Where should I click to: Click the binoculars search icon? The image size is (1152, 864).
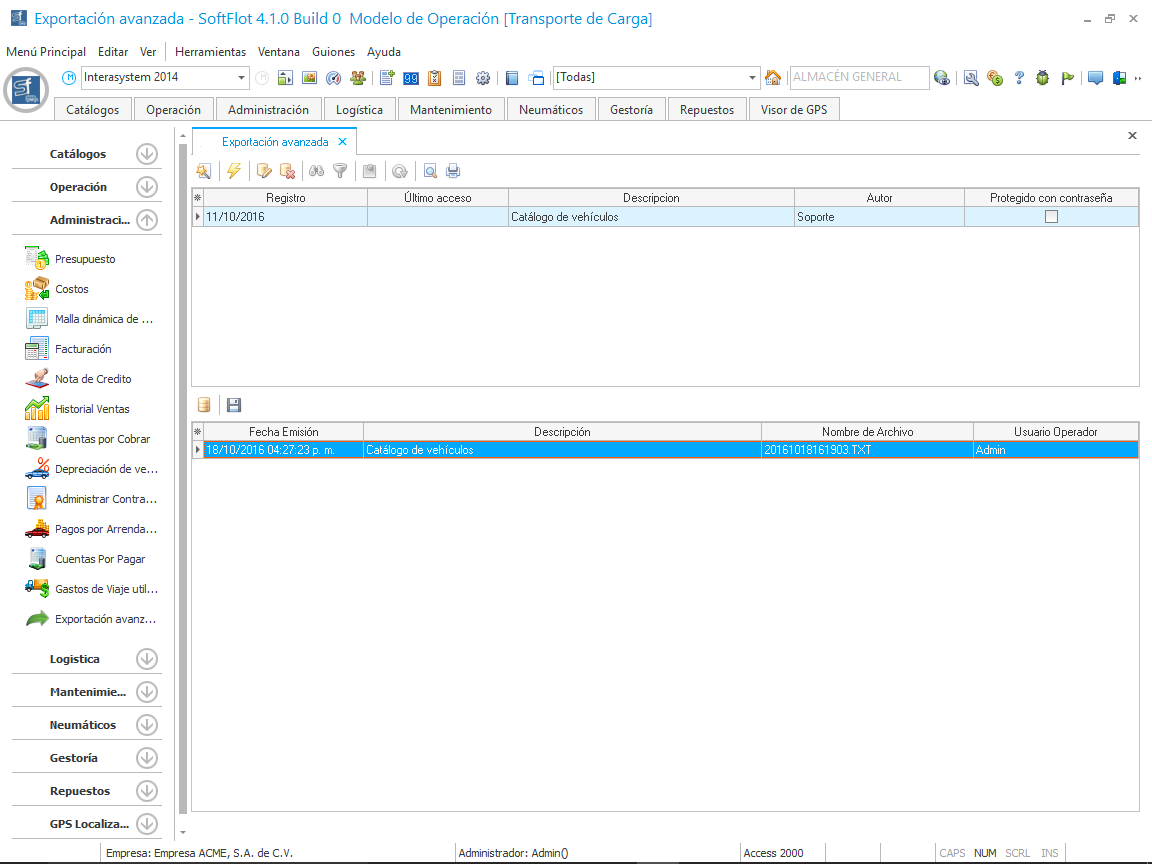(x=316, y=171)
